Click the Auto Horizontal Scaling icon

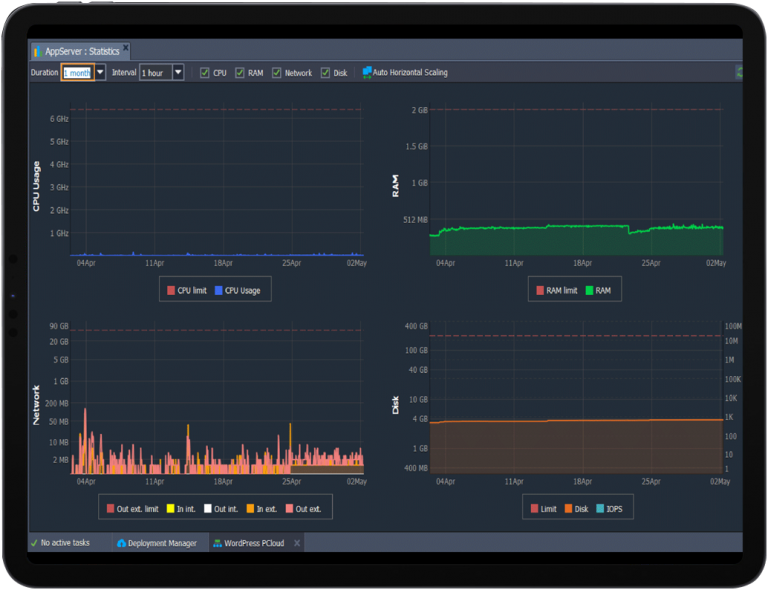click(x=367, y=73)
